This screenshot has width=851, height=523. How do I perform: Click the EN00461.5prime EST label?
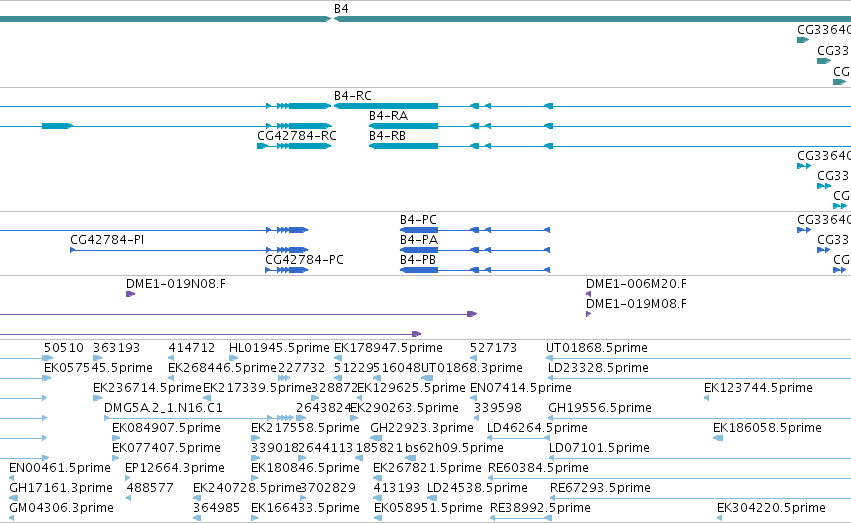(x=60, y=468)
